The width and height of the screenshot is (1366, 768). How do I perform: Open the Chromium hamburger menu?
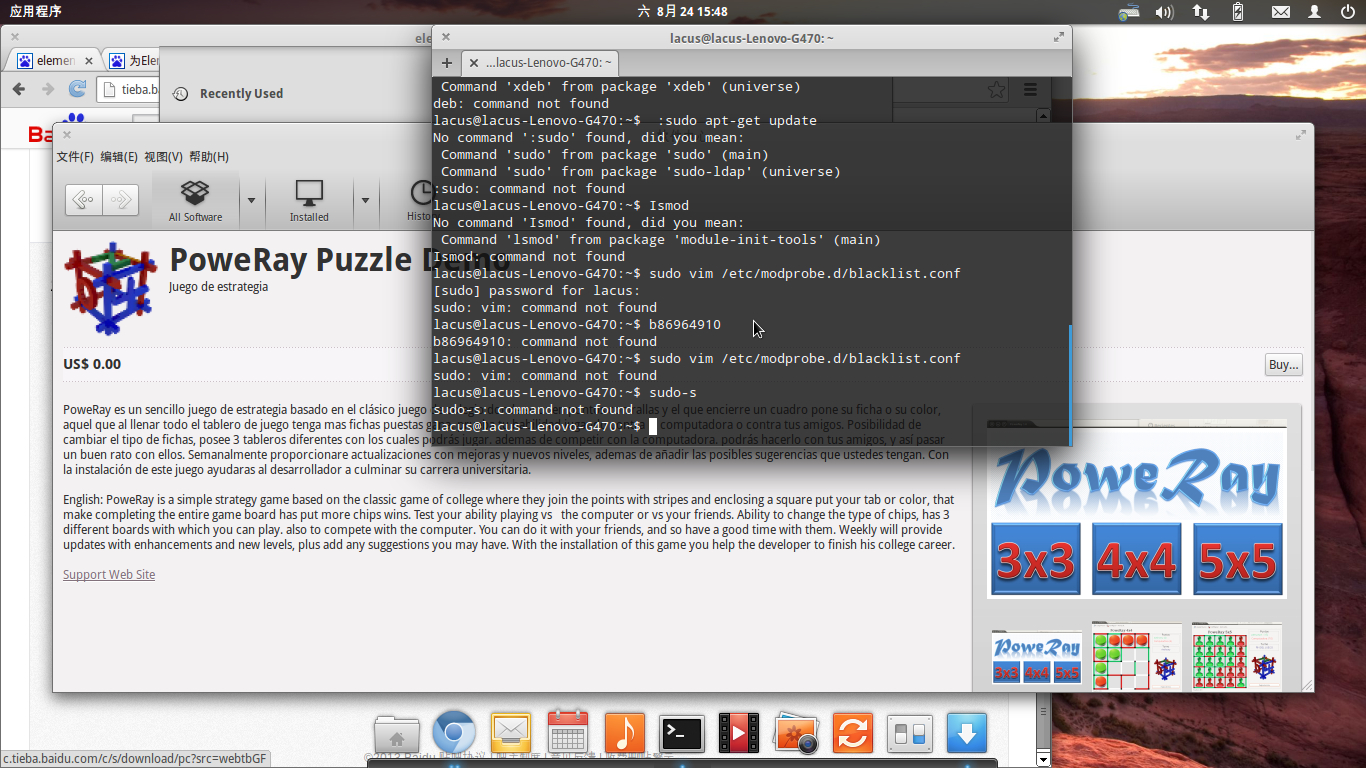1030,90
